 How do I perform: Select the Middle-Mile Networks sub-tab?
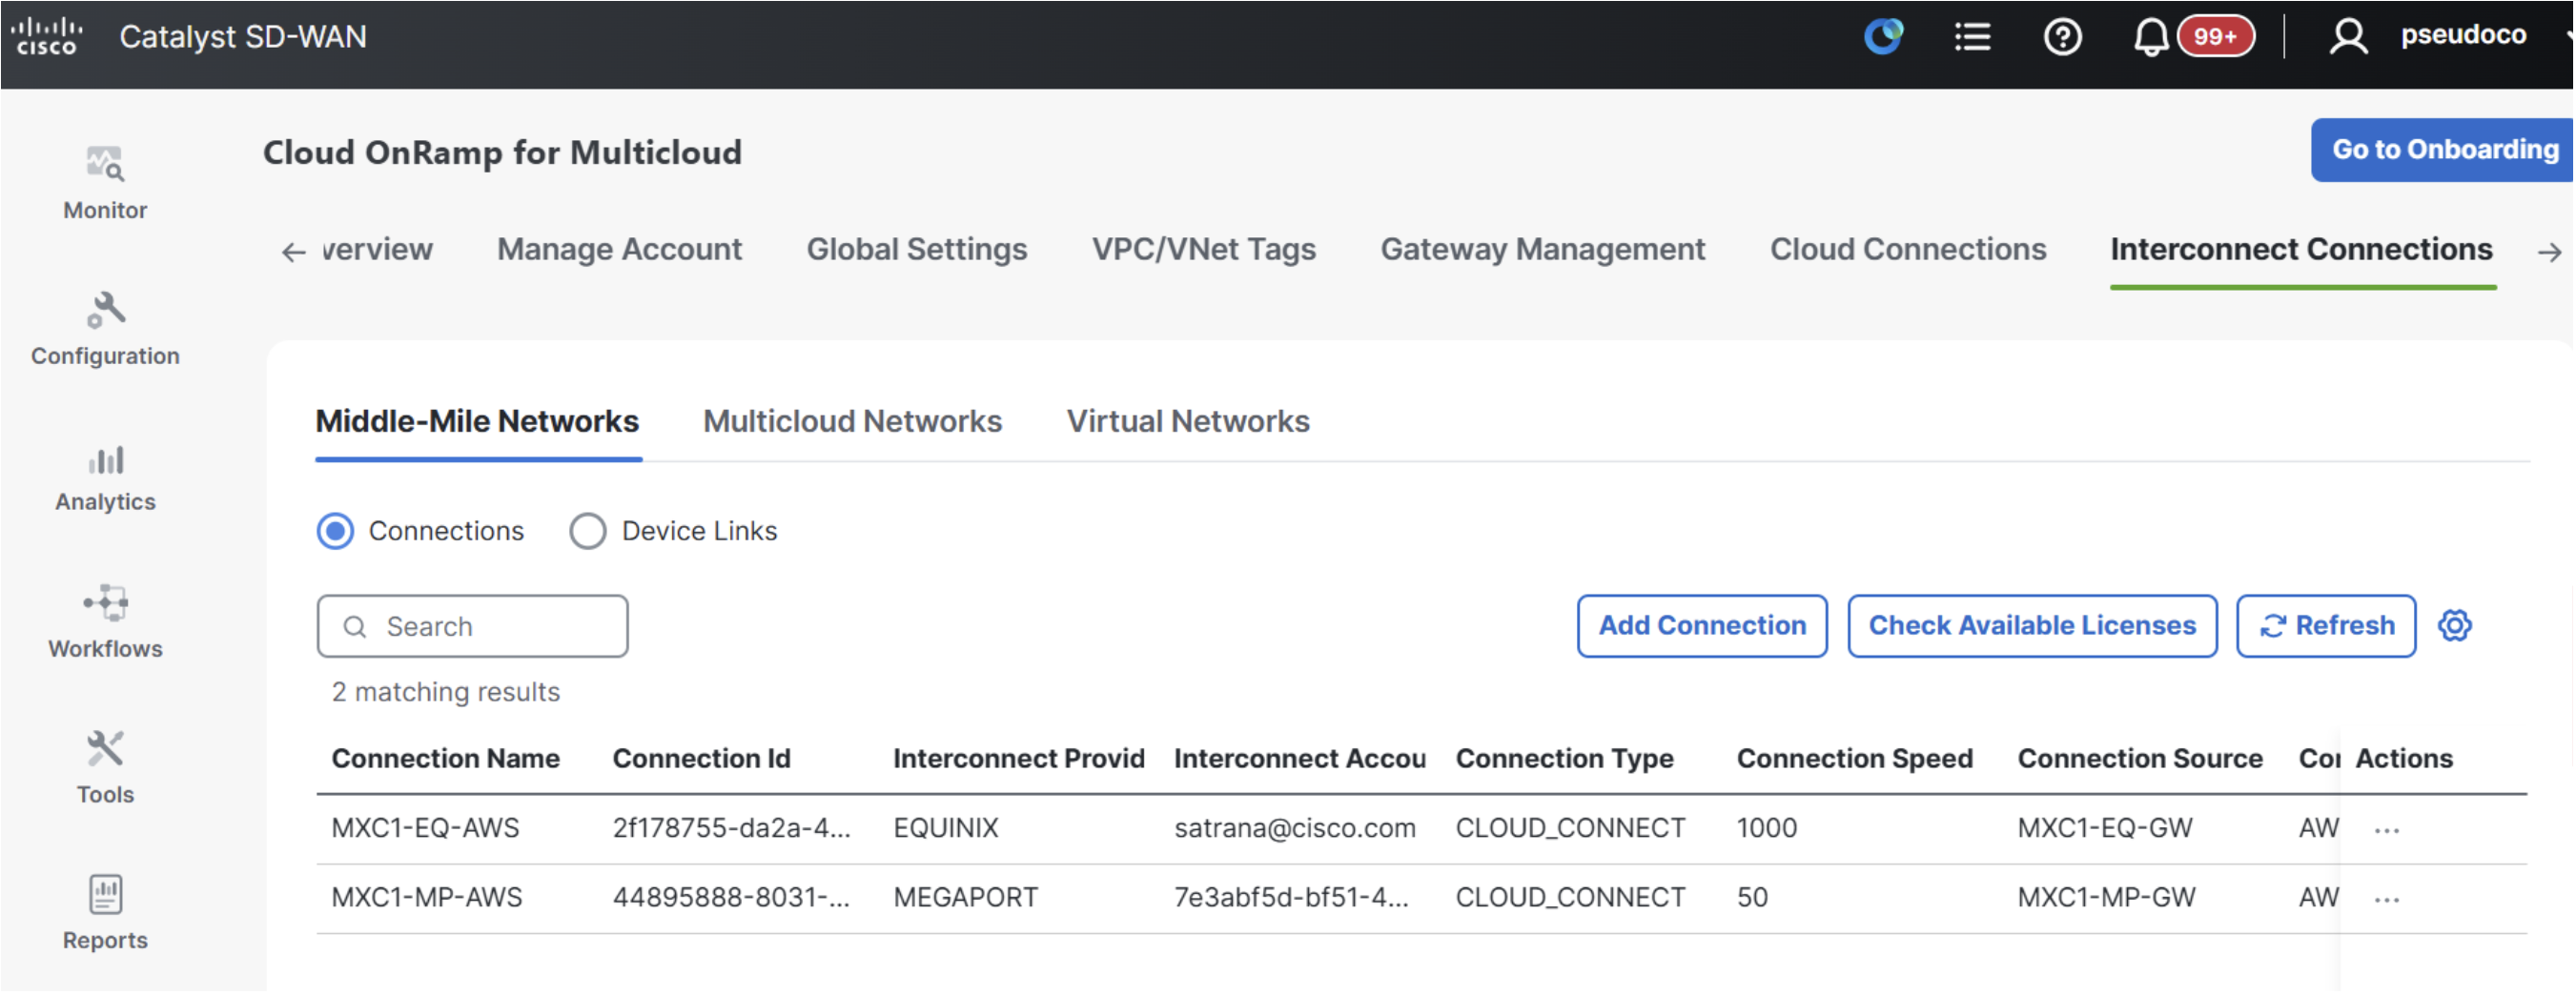click(x=477, y=422)
